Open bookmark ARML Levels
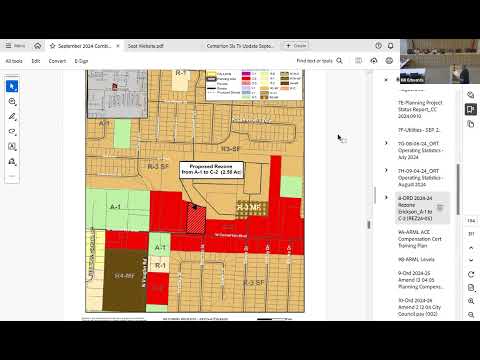This screenshot has height=360, width=480. pos(416,259)
